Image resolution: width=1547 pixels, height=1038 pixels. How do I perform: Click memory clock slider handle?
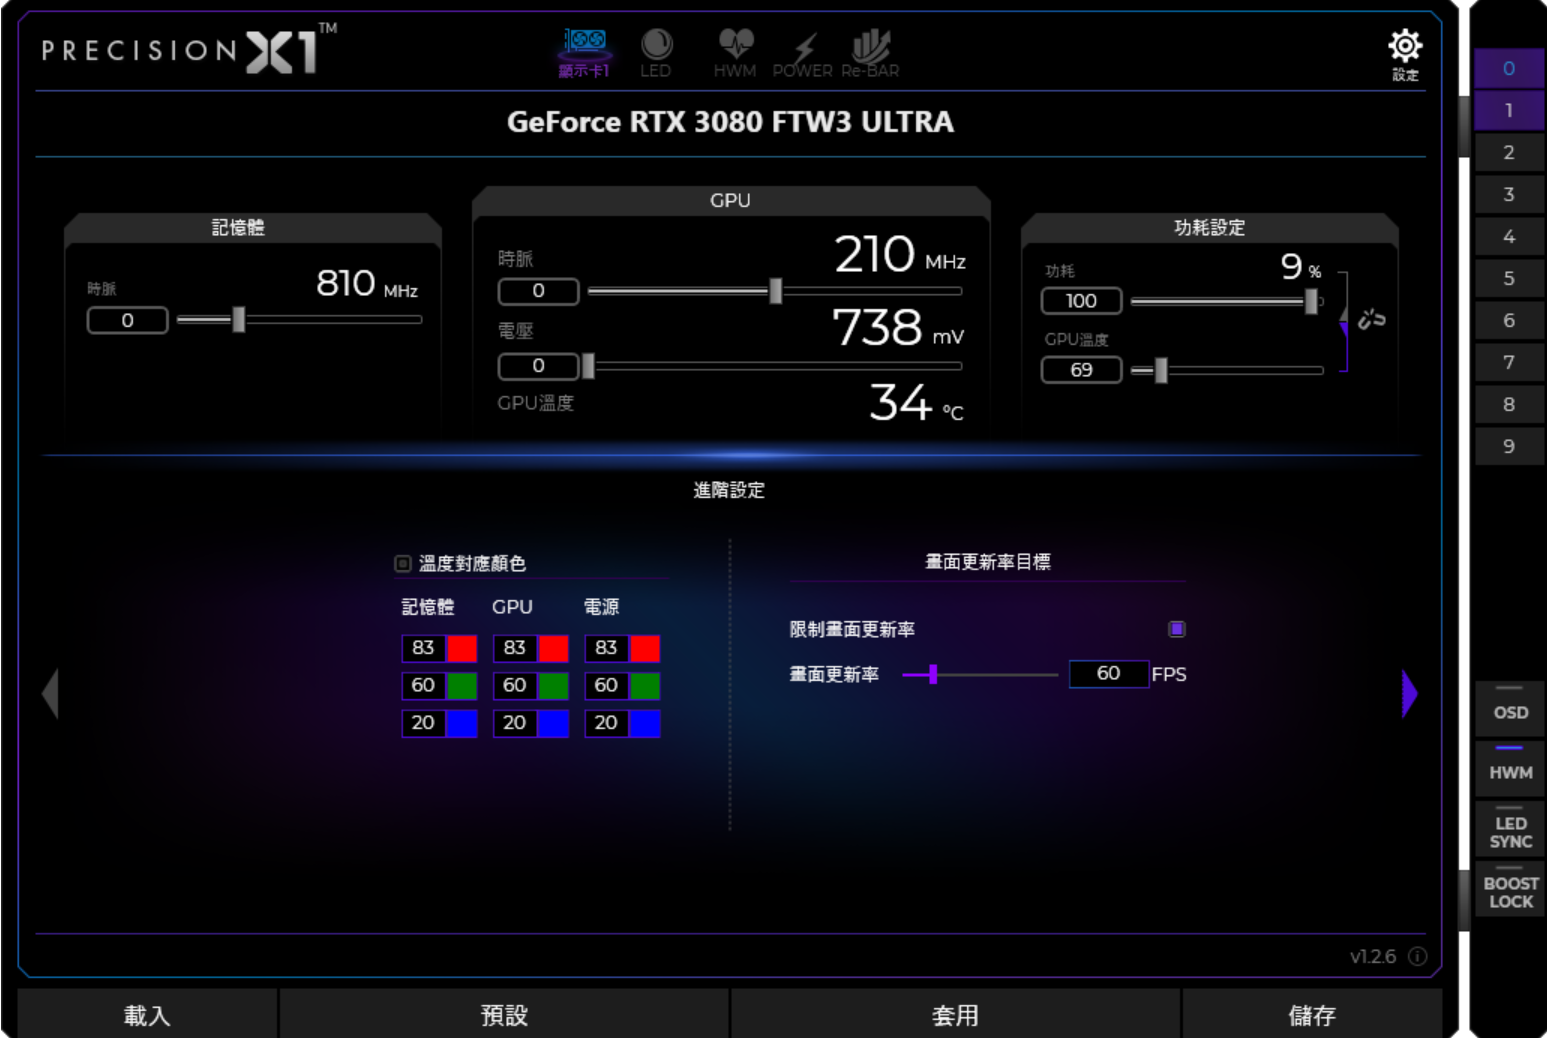[x=238, y=320]
